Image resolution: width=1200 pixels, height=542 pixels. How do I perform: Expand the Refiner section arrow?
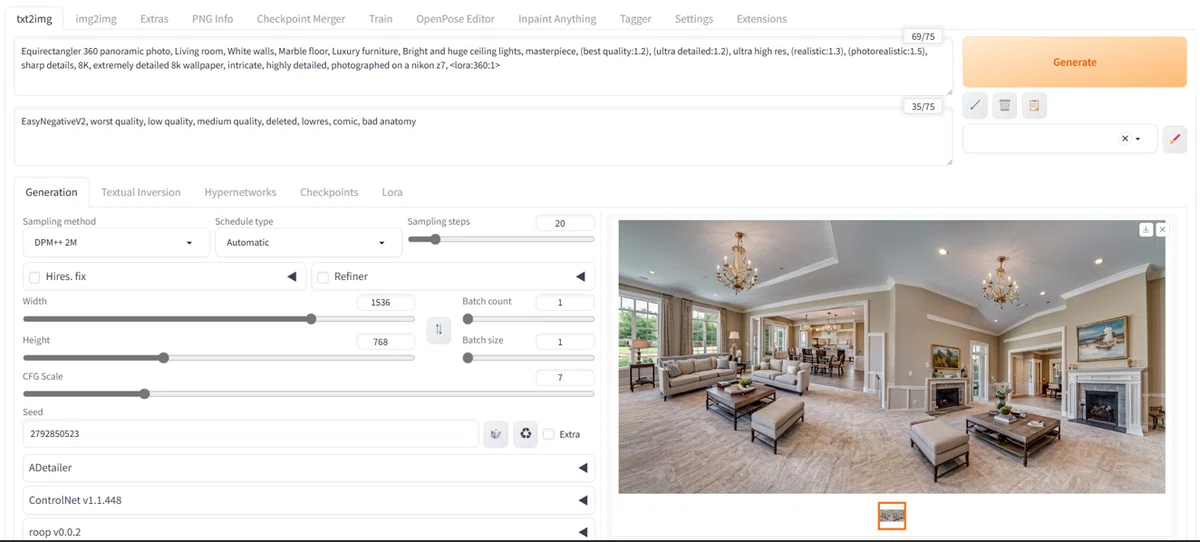coord(581,277)
